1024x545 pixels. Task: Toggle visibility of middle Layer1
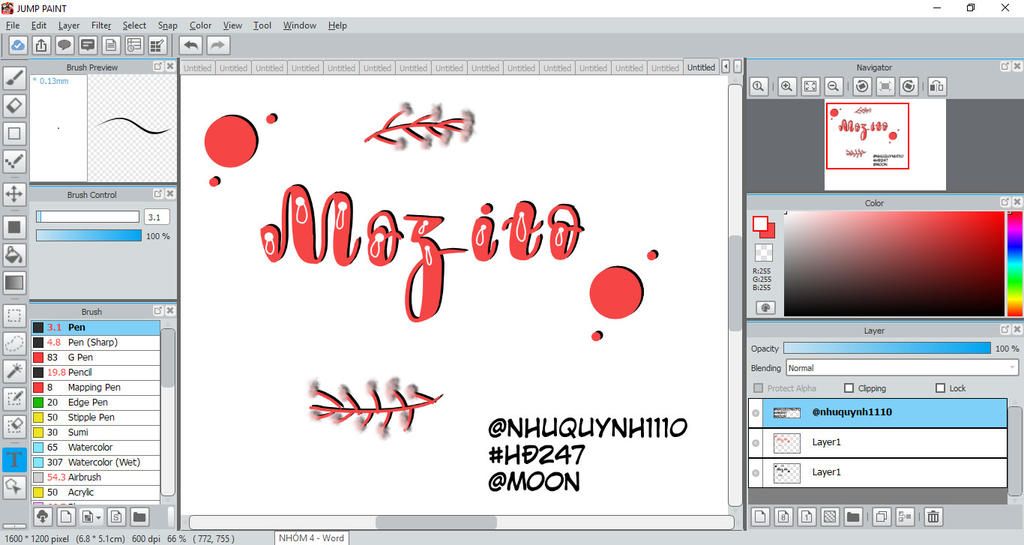pyautogui.click(x=756, y=443)
